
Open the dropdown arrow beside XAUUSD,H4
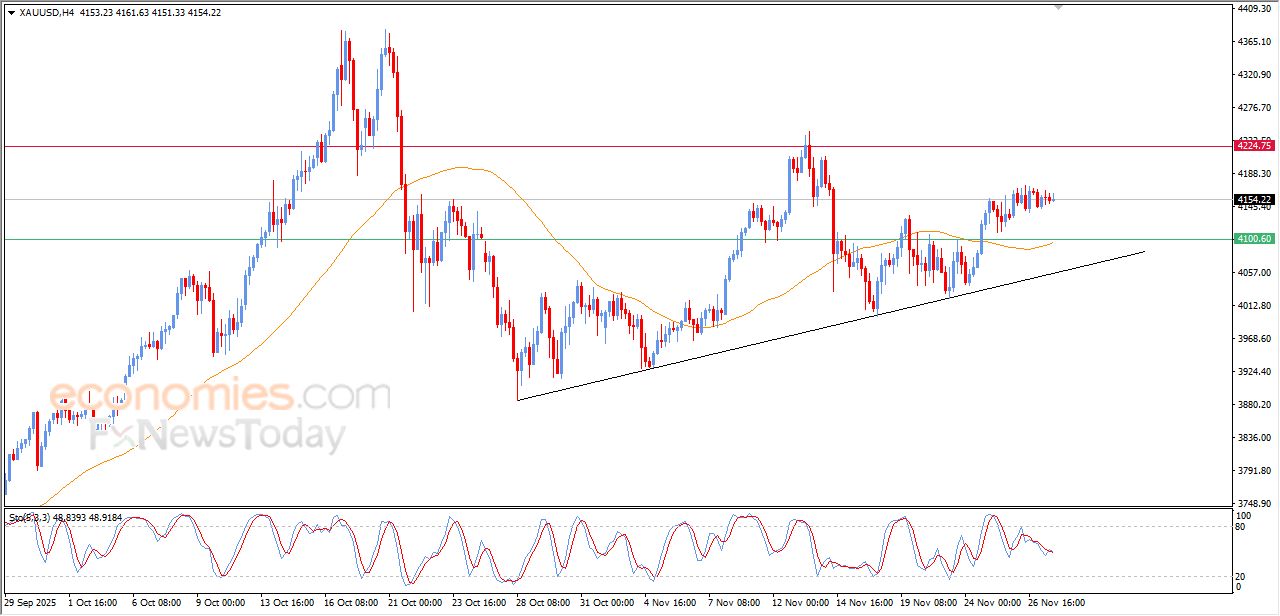tap(11, 12)
